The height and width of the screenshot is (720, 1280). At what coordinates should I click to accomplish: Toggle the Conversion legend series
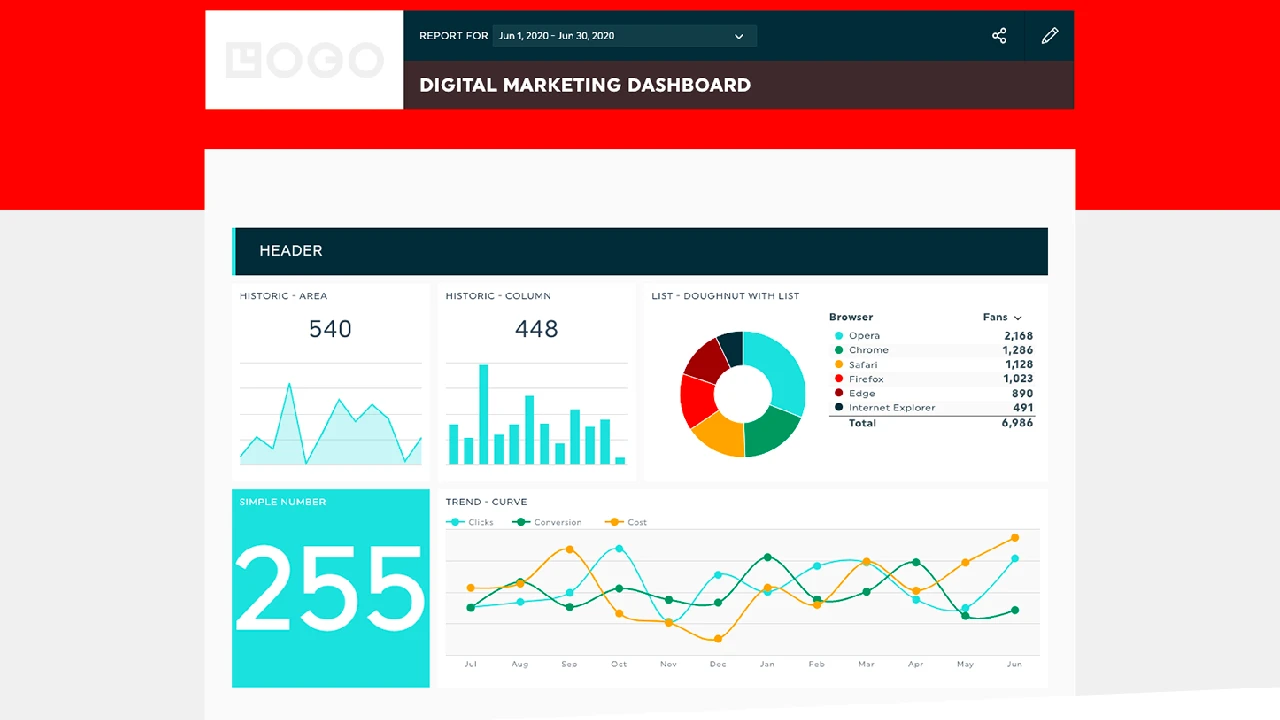click(547, 522)
